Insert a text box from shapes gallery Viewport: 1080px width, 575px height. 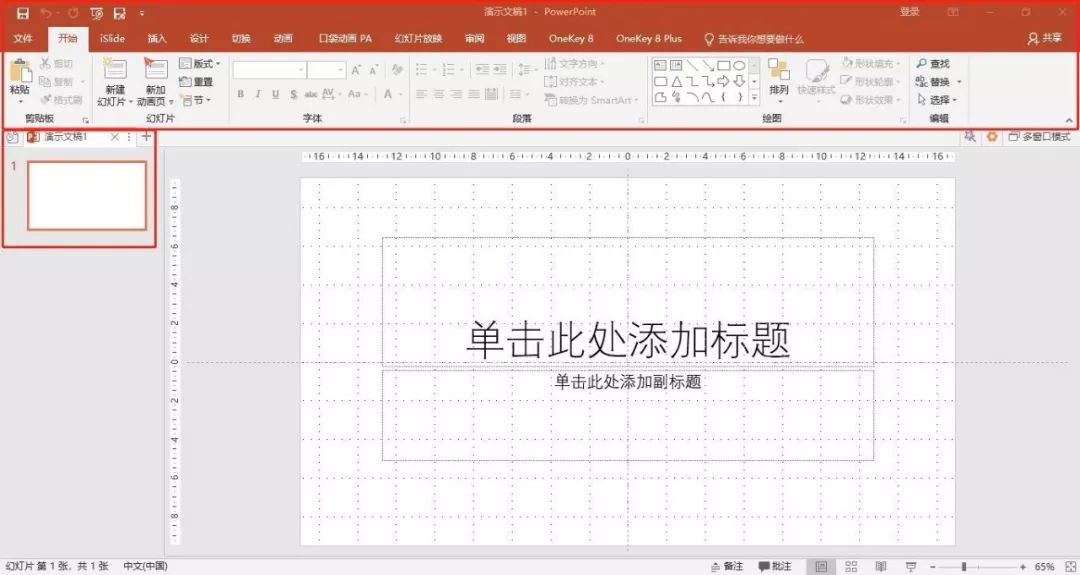[660, 65]
